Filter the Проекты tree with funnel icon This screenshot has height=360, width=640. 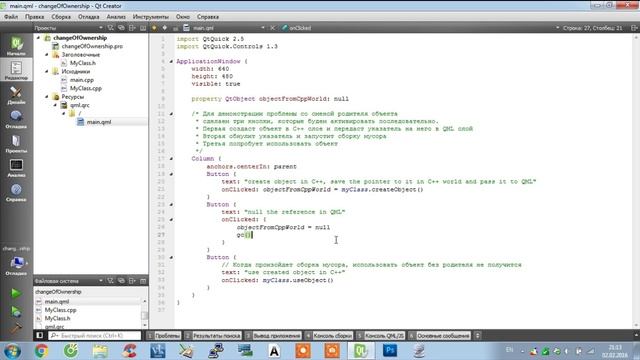[110, 28]
